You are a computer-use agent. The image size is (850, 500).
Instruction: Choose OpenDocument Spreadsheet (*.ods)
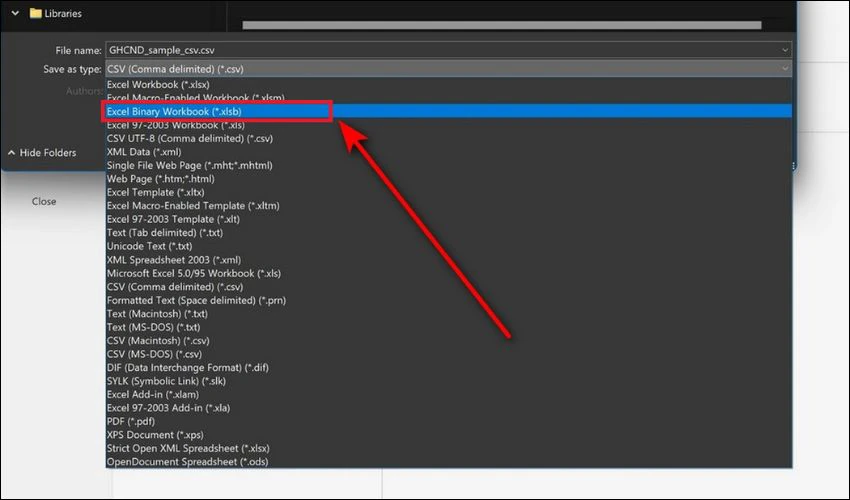tap(449, 462)
